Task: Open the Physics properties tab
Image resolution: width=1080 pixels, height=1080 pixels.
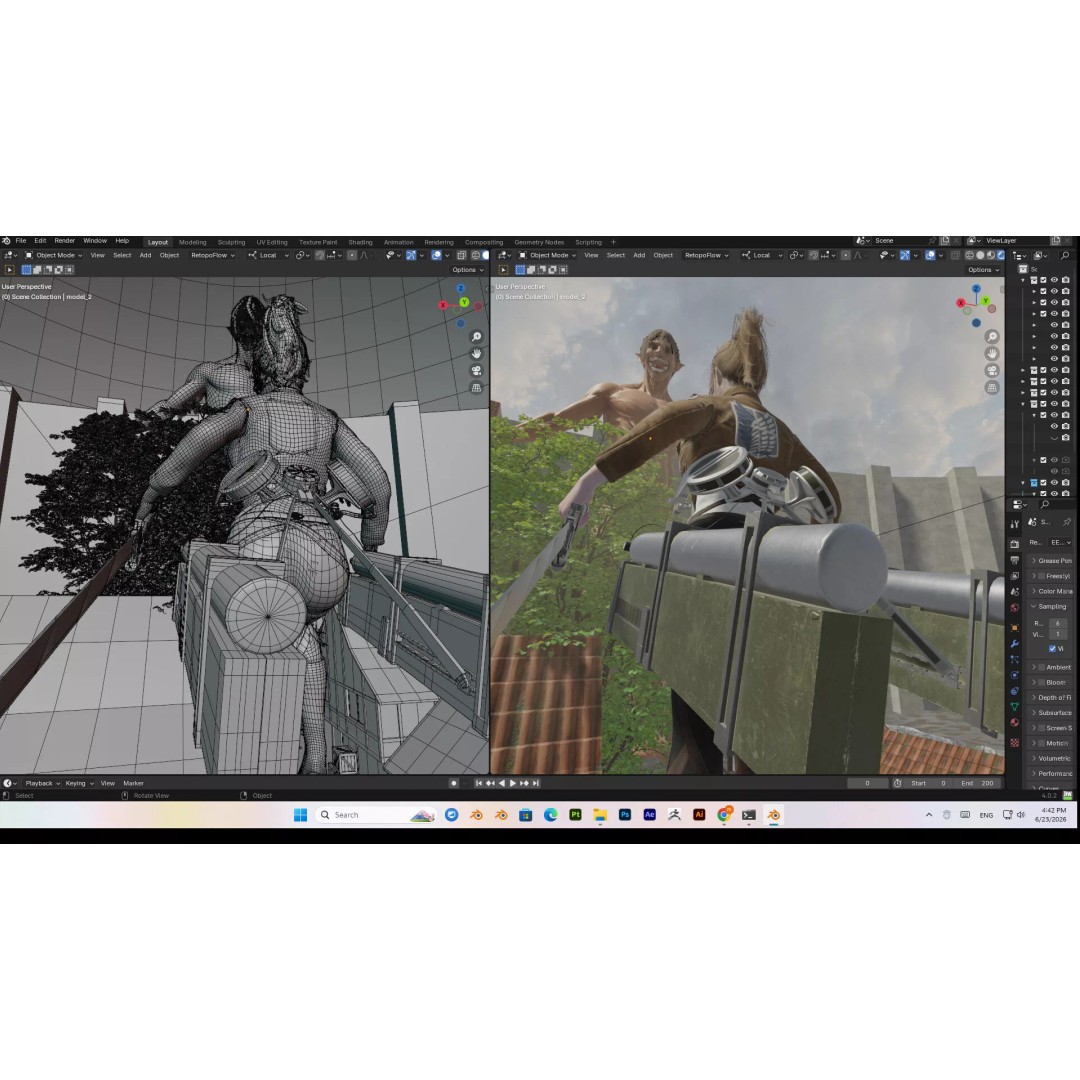Action: point(1015,674)
